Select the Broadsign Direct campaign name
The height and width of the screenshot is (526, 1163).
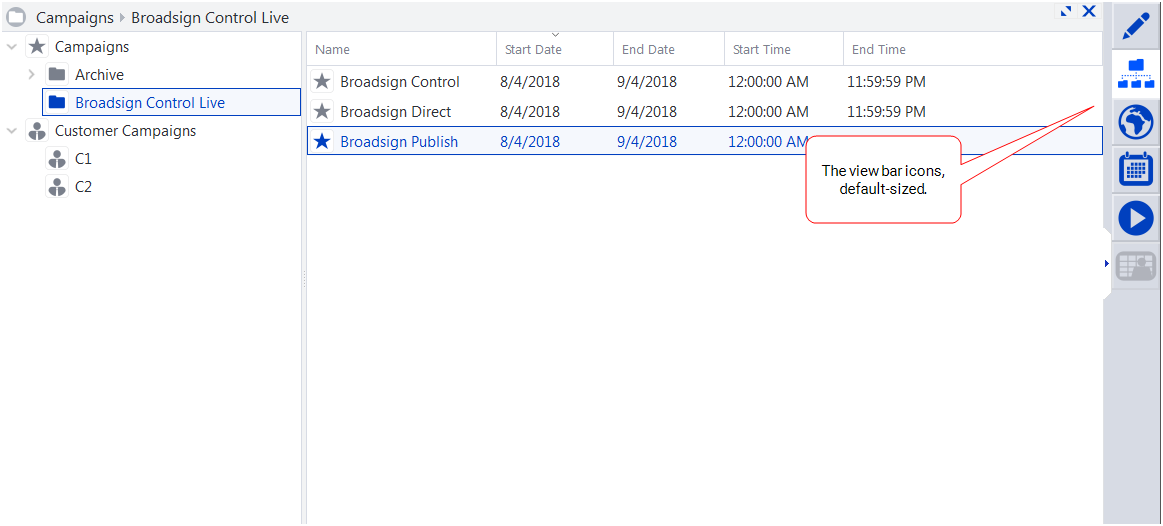(395, 111)
